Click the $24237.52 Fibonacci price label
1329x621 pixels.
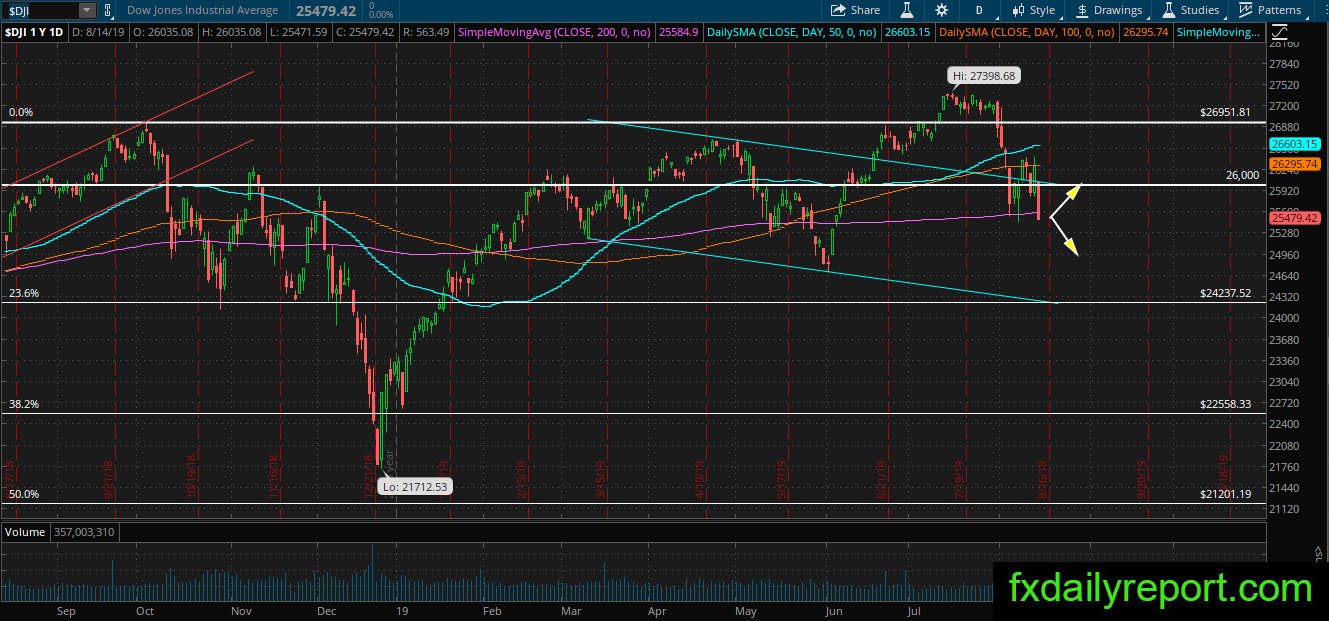pyautogui.click(x=1226, y=293)
